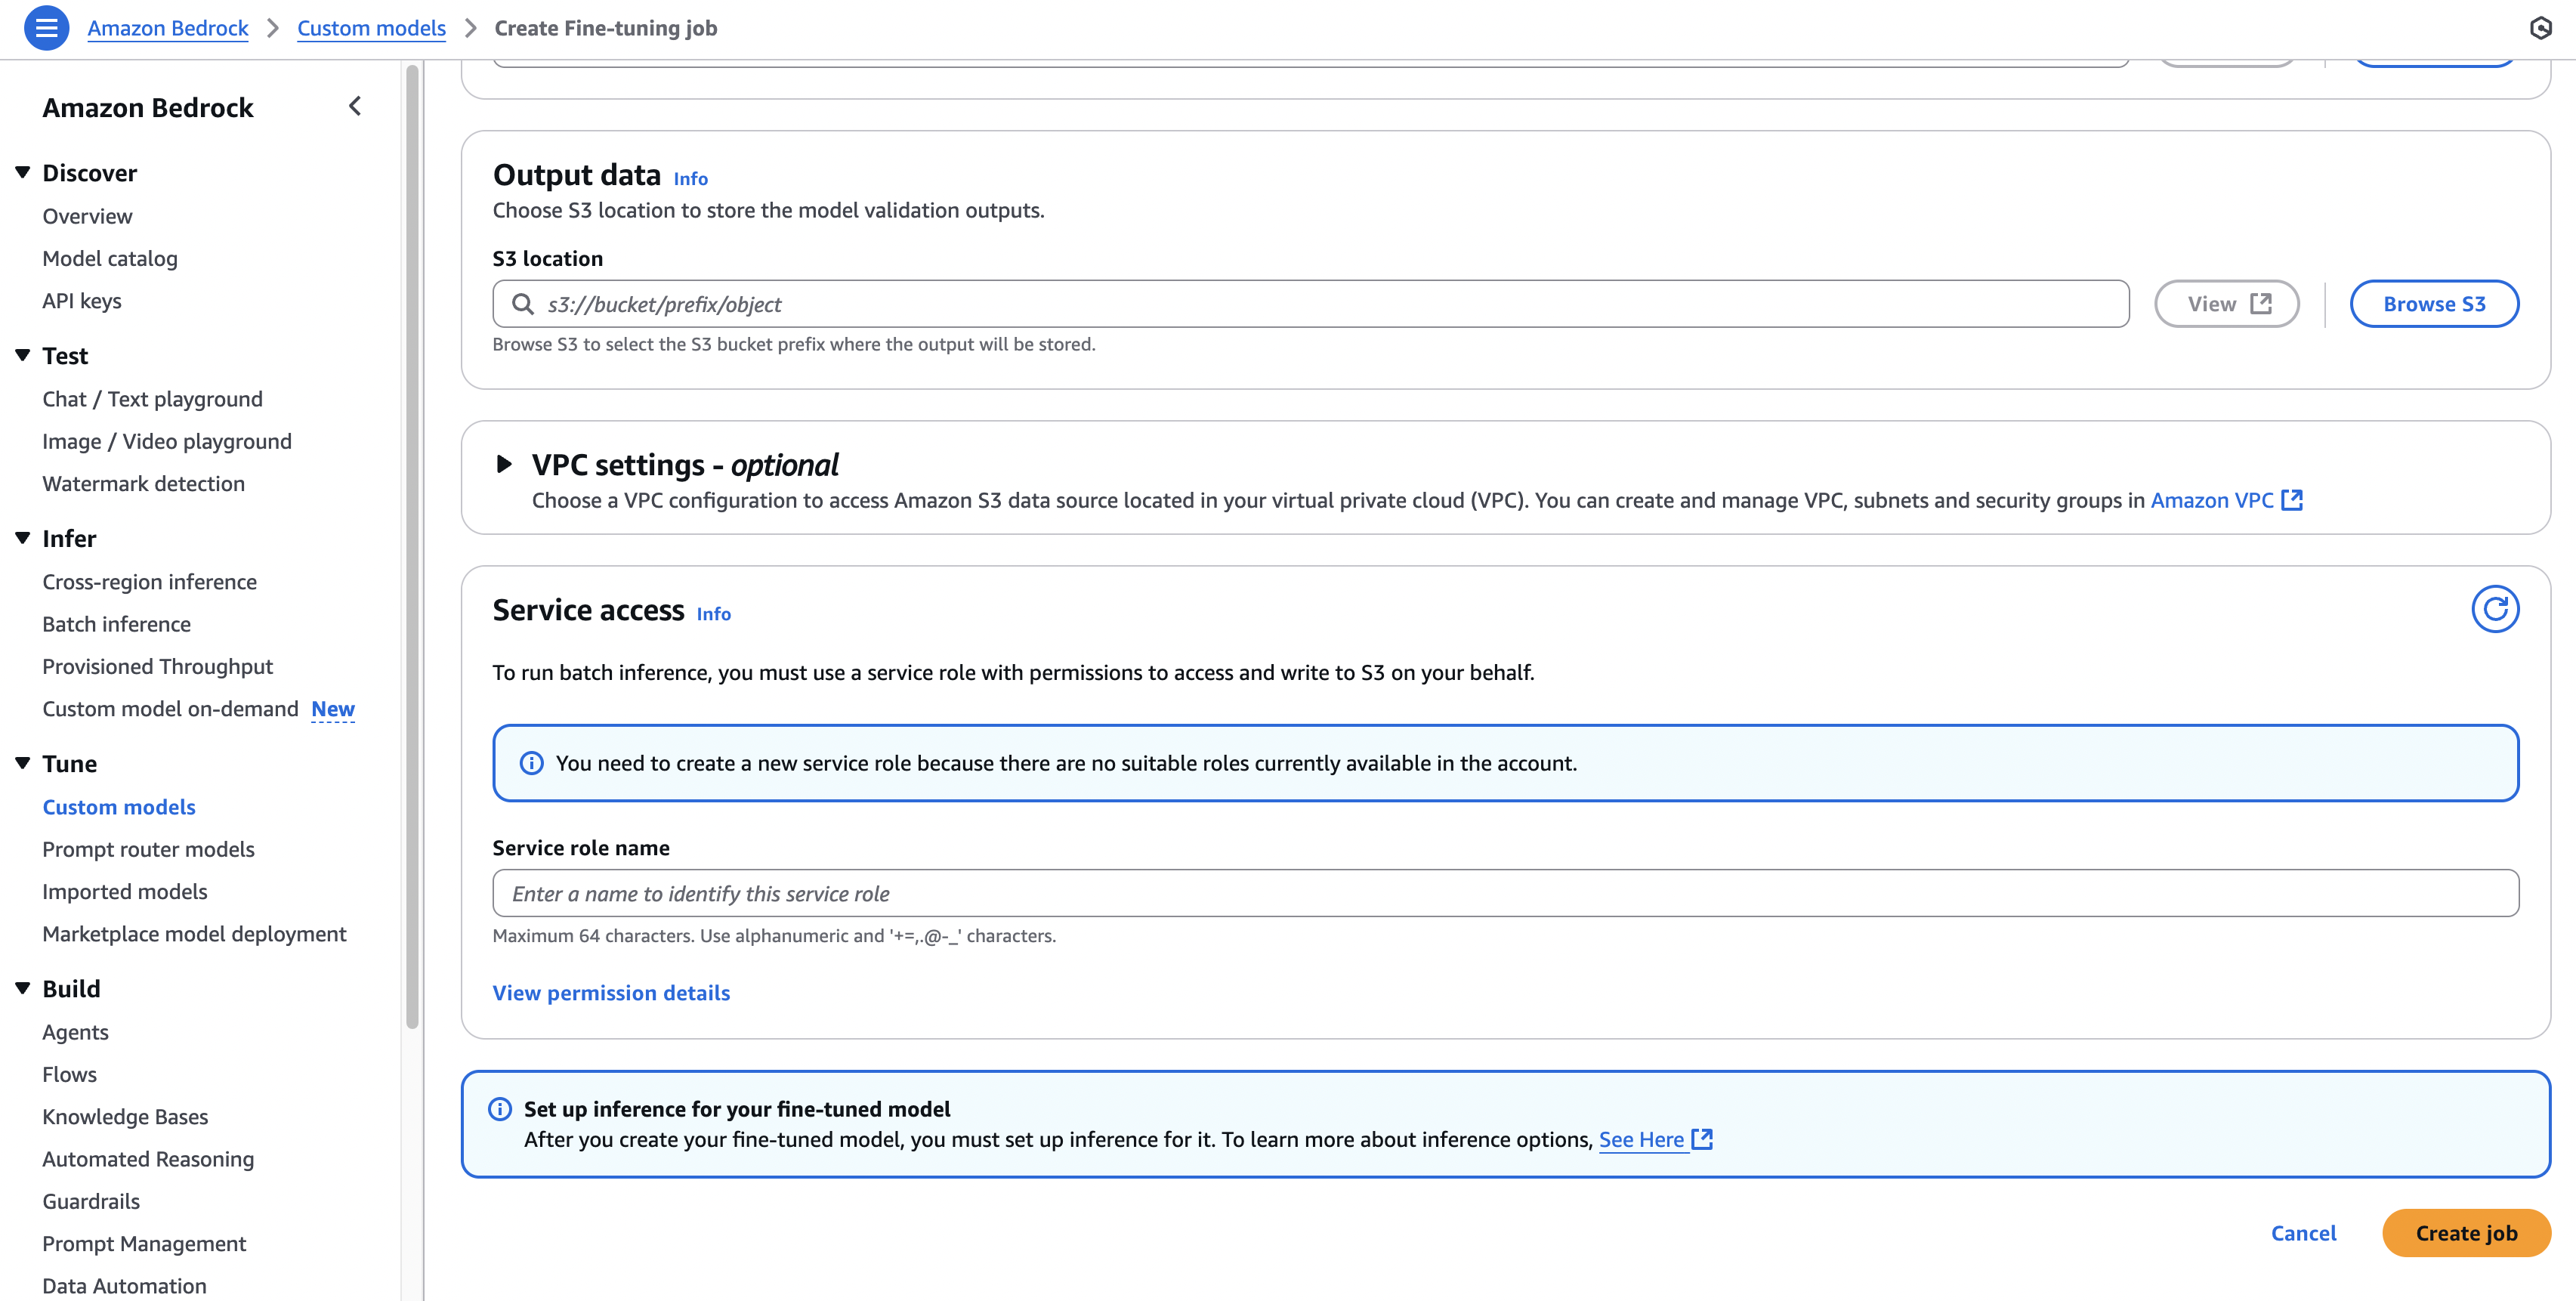The width and height of the screenshot is (2576, 1301).
Task: Go to Amazon Bedrock breadcrumb
Action: (168, 28)
